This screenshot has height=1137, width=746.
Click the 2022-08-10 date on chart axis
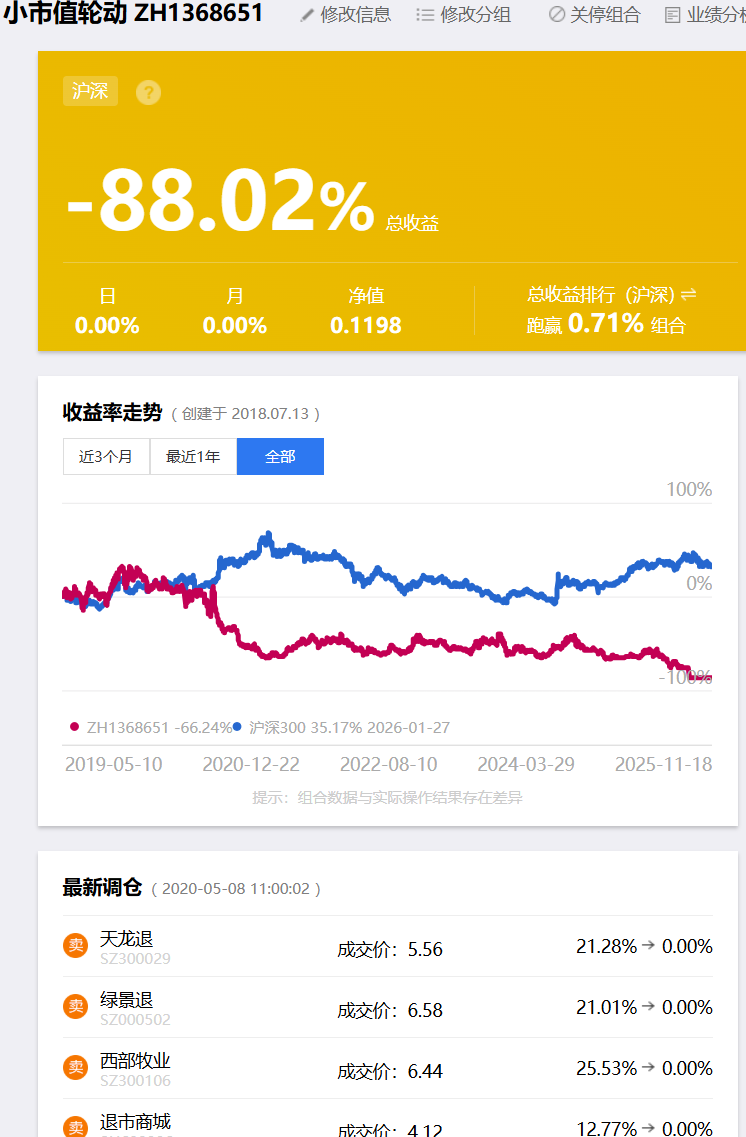(x=389, y=764)
